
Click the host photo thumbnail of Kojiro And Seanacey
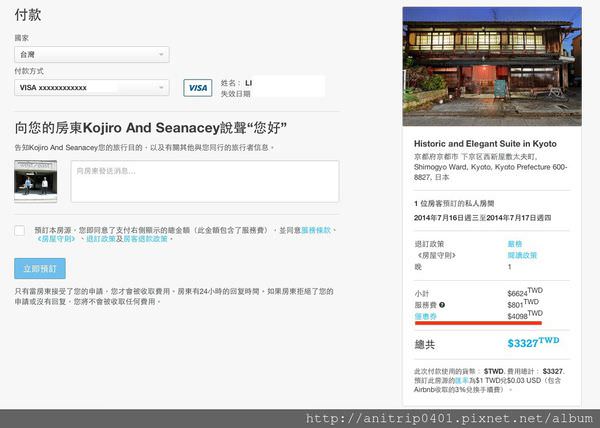tap(36, 181)
